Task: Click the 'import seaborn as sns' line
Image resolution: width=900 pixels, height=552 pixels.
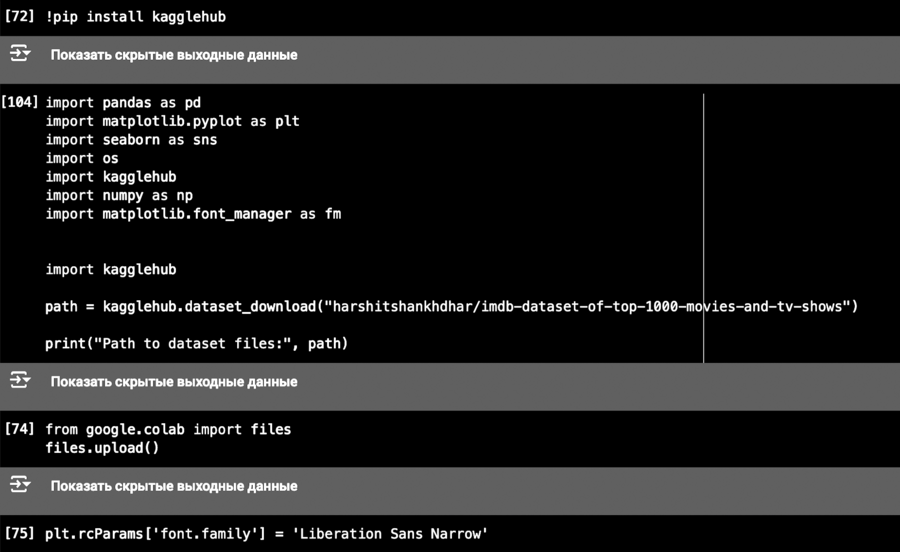Action: tap(131, 140)
